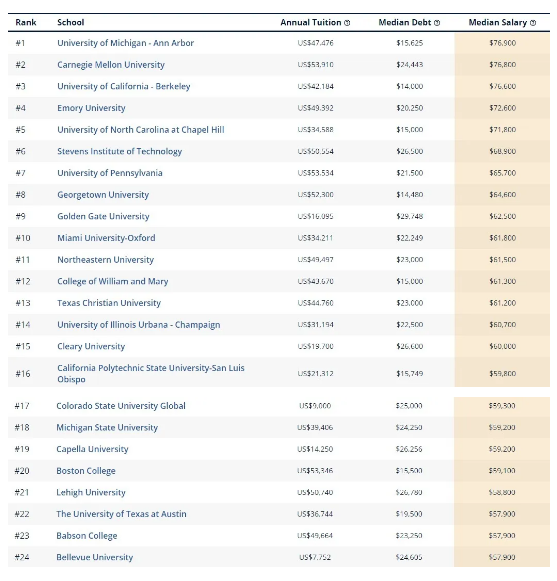
Task: Click the Rank column header
Action: [26, 23]
